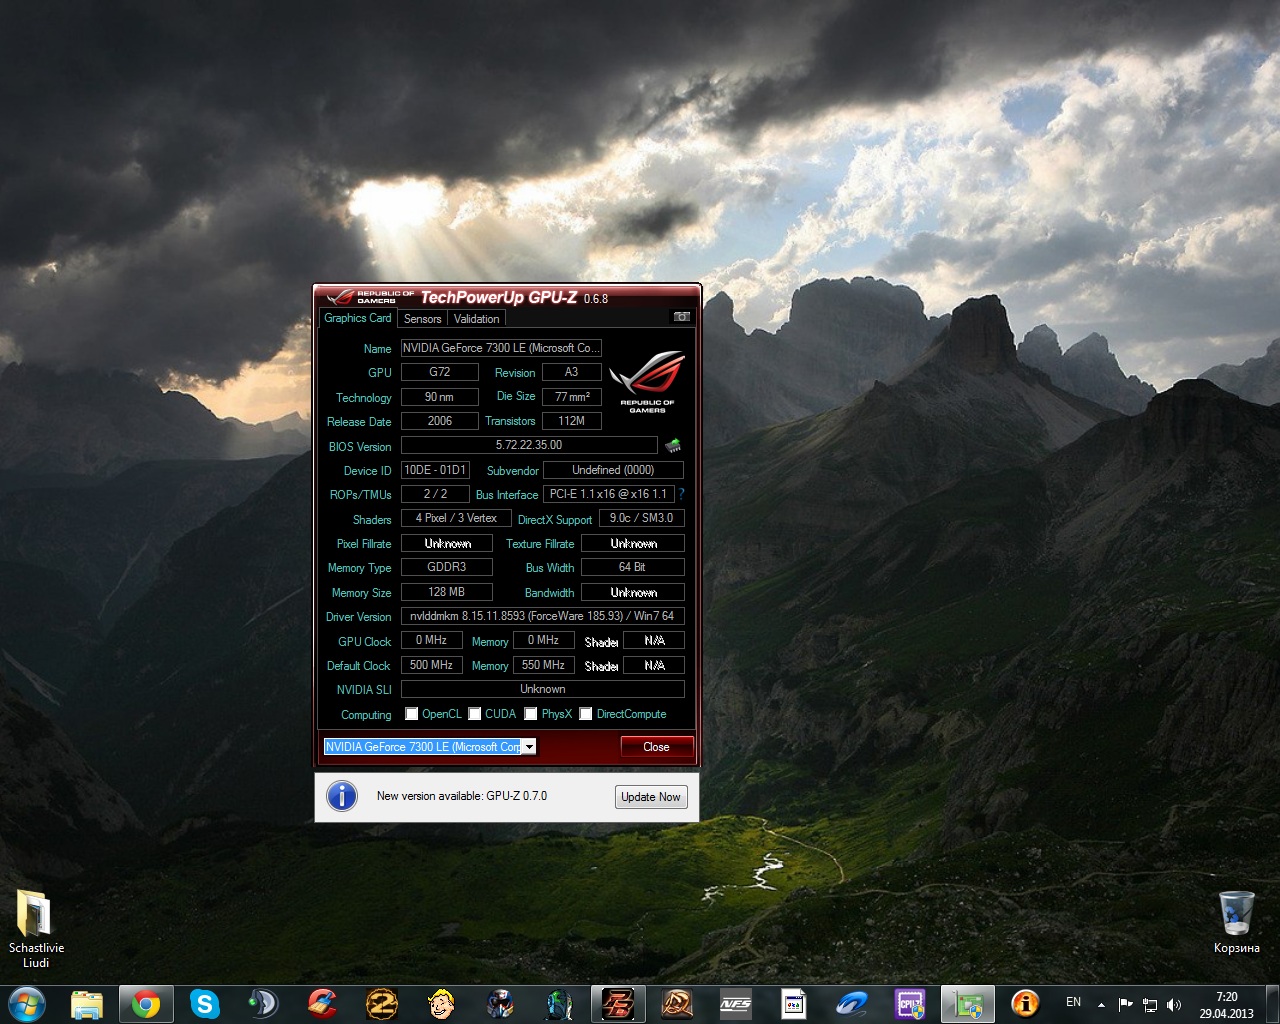Click the screenshot camera icon in GPU-Z
This screenshot has width=1280, height=1024.
681,317
